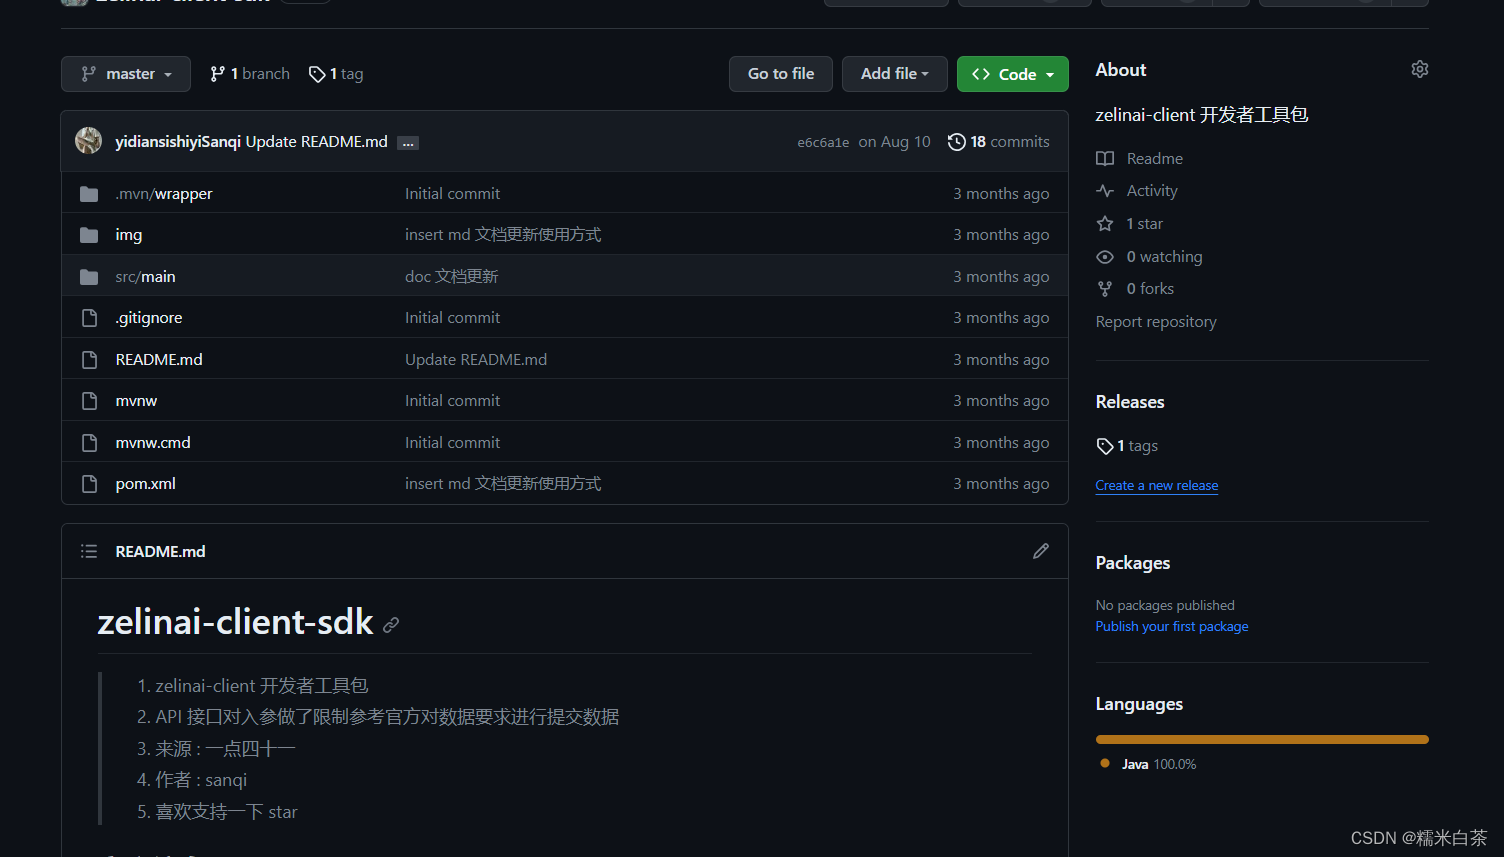Open the Activity link

1152,191
